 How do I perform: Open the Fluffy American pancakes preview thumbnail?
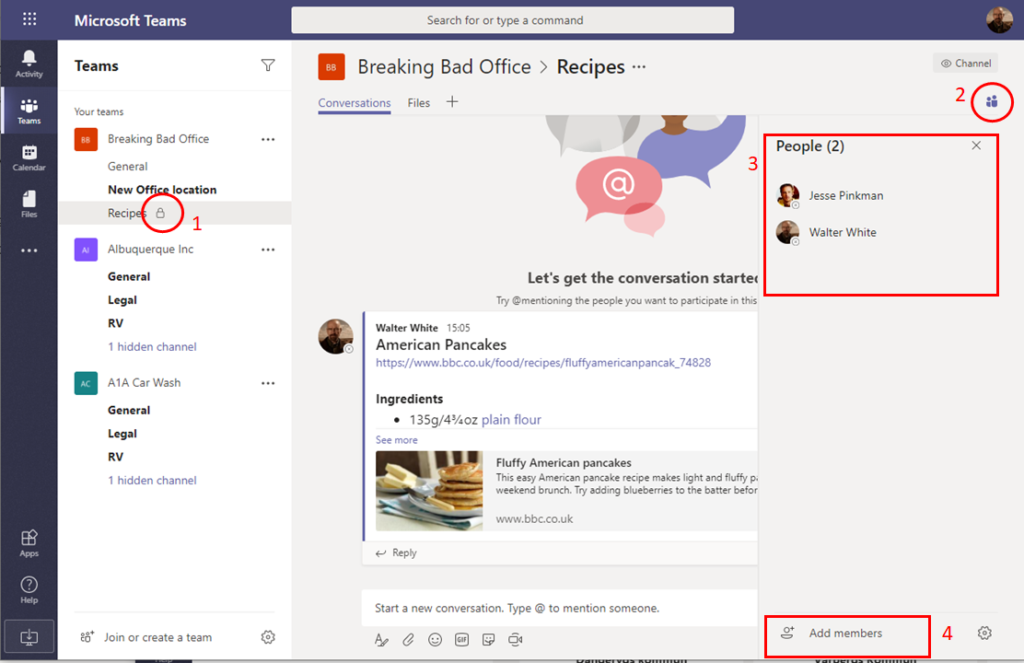point(429,491)
